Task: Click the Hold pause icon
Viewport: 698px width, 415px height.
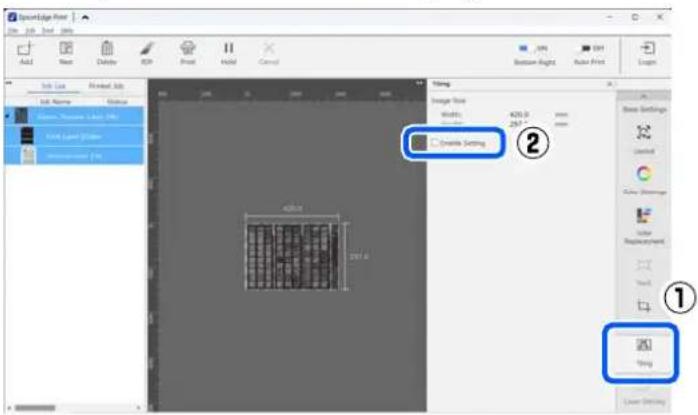Action: pos(228,48)
